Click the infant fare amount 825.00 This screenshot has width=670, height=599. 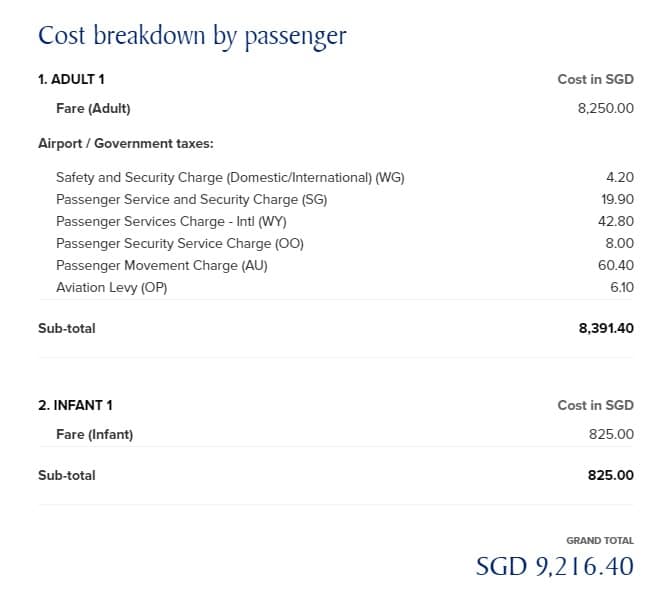[611, 435]
